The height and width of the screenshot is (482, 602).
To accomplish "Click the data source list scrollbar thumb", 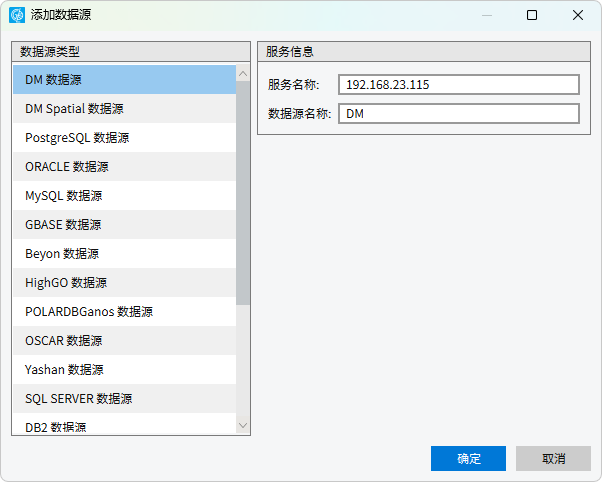I will click(x=243, y=193).
